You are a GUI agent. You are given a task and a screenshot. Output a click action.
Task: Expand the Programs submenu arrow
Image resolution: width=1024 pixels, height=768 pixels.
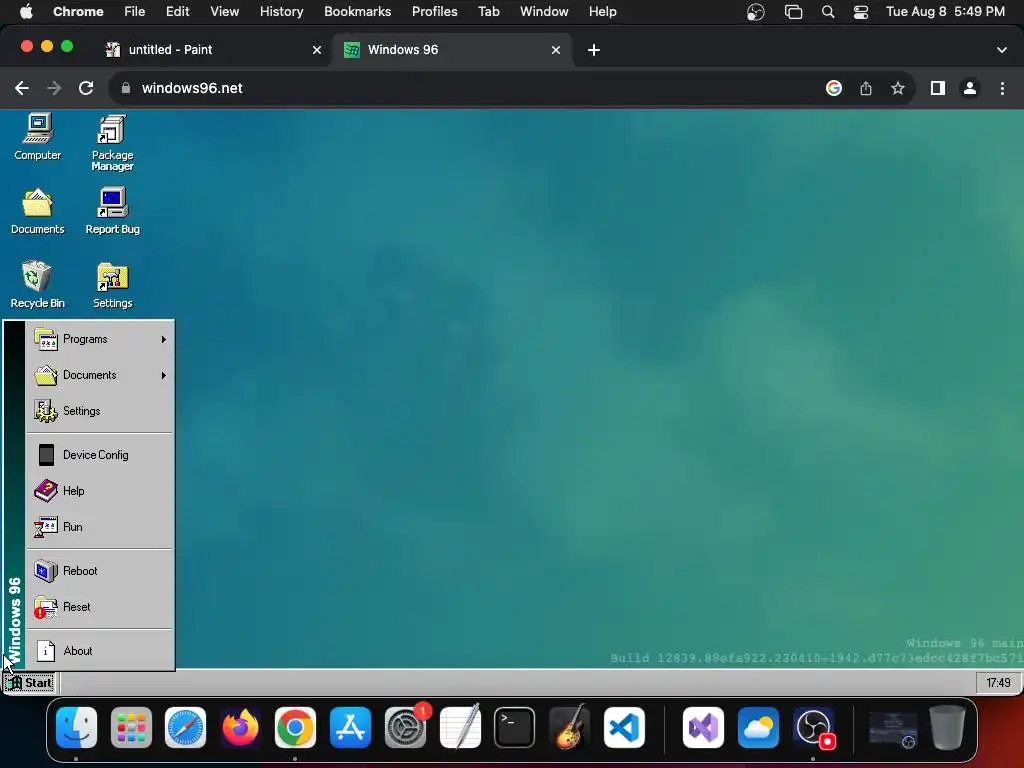(163, 340)
